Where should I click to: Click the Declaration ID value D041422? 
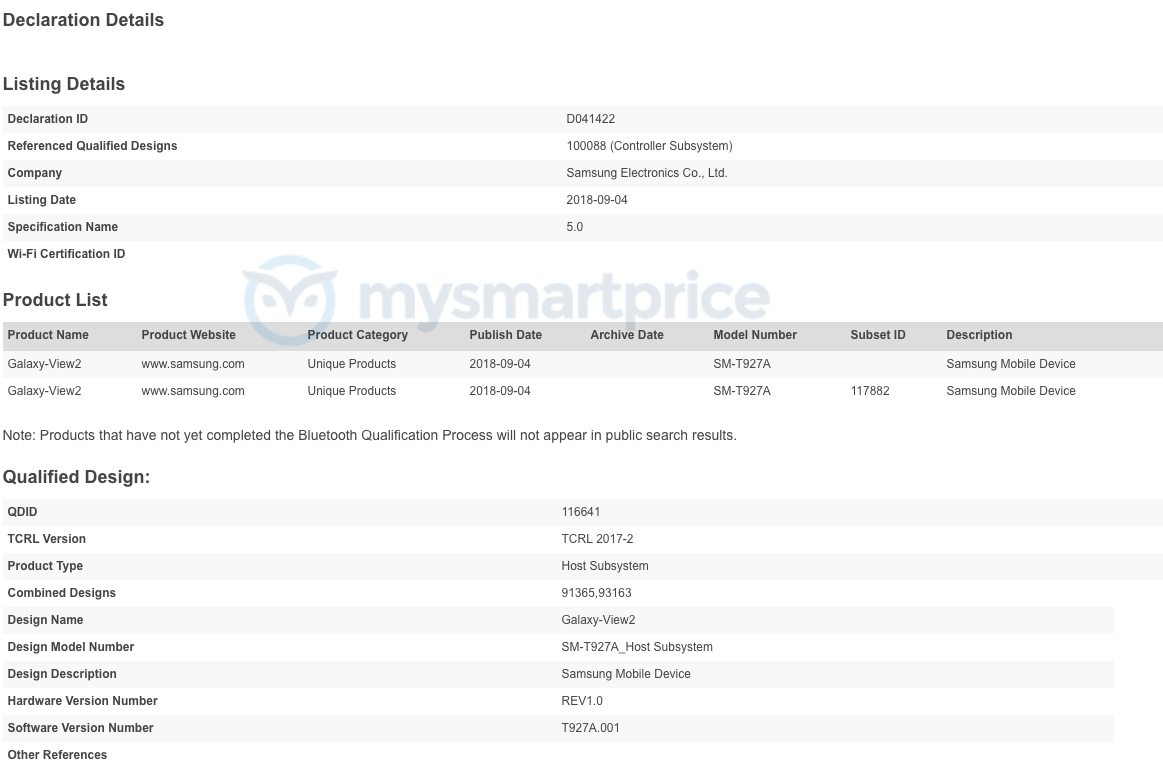coord(591,119)
